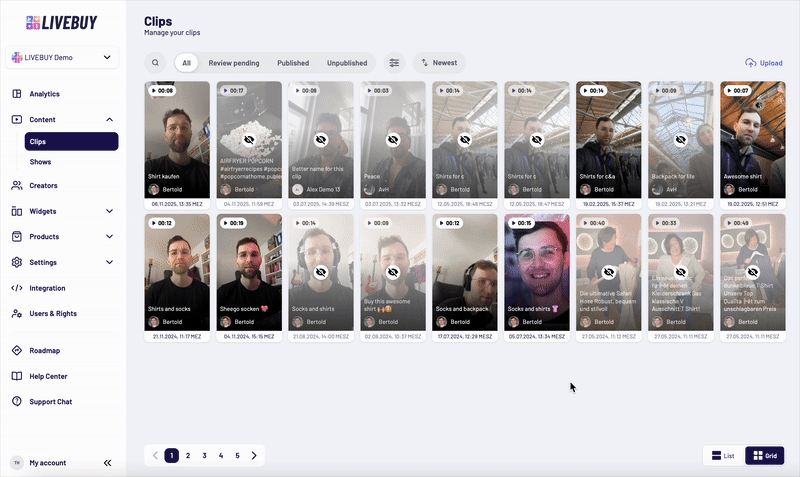Select the All filter tab
The width and height of the screenshot is (800, 477).
(186, 63)
